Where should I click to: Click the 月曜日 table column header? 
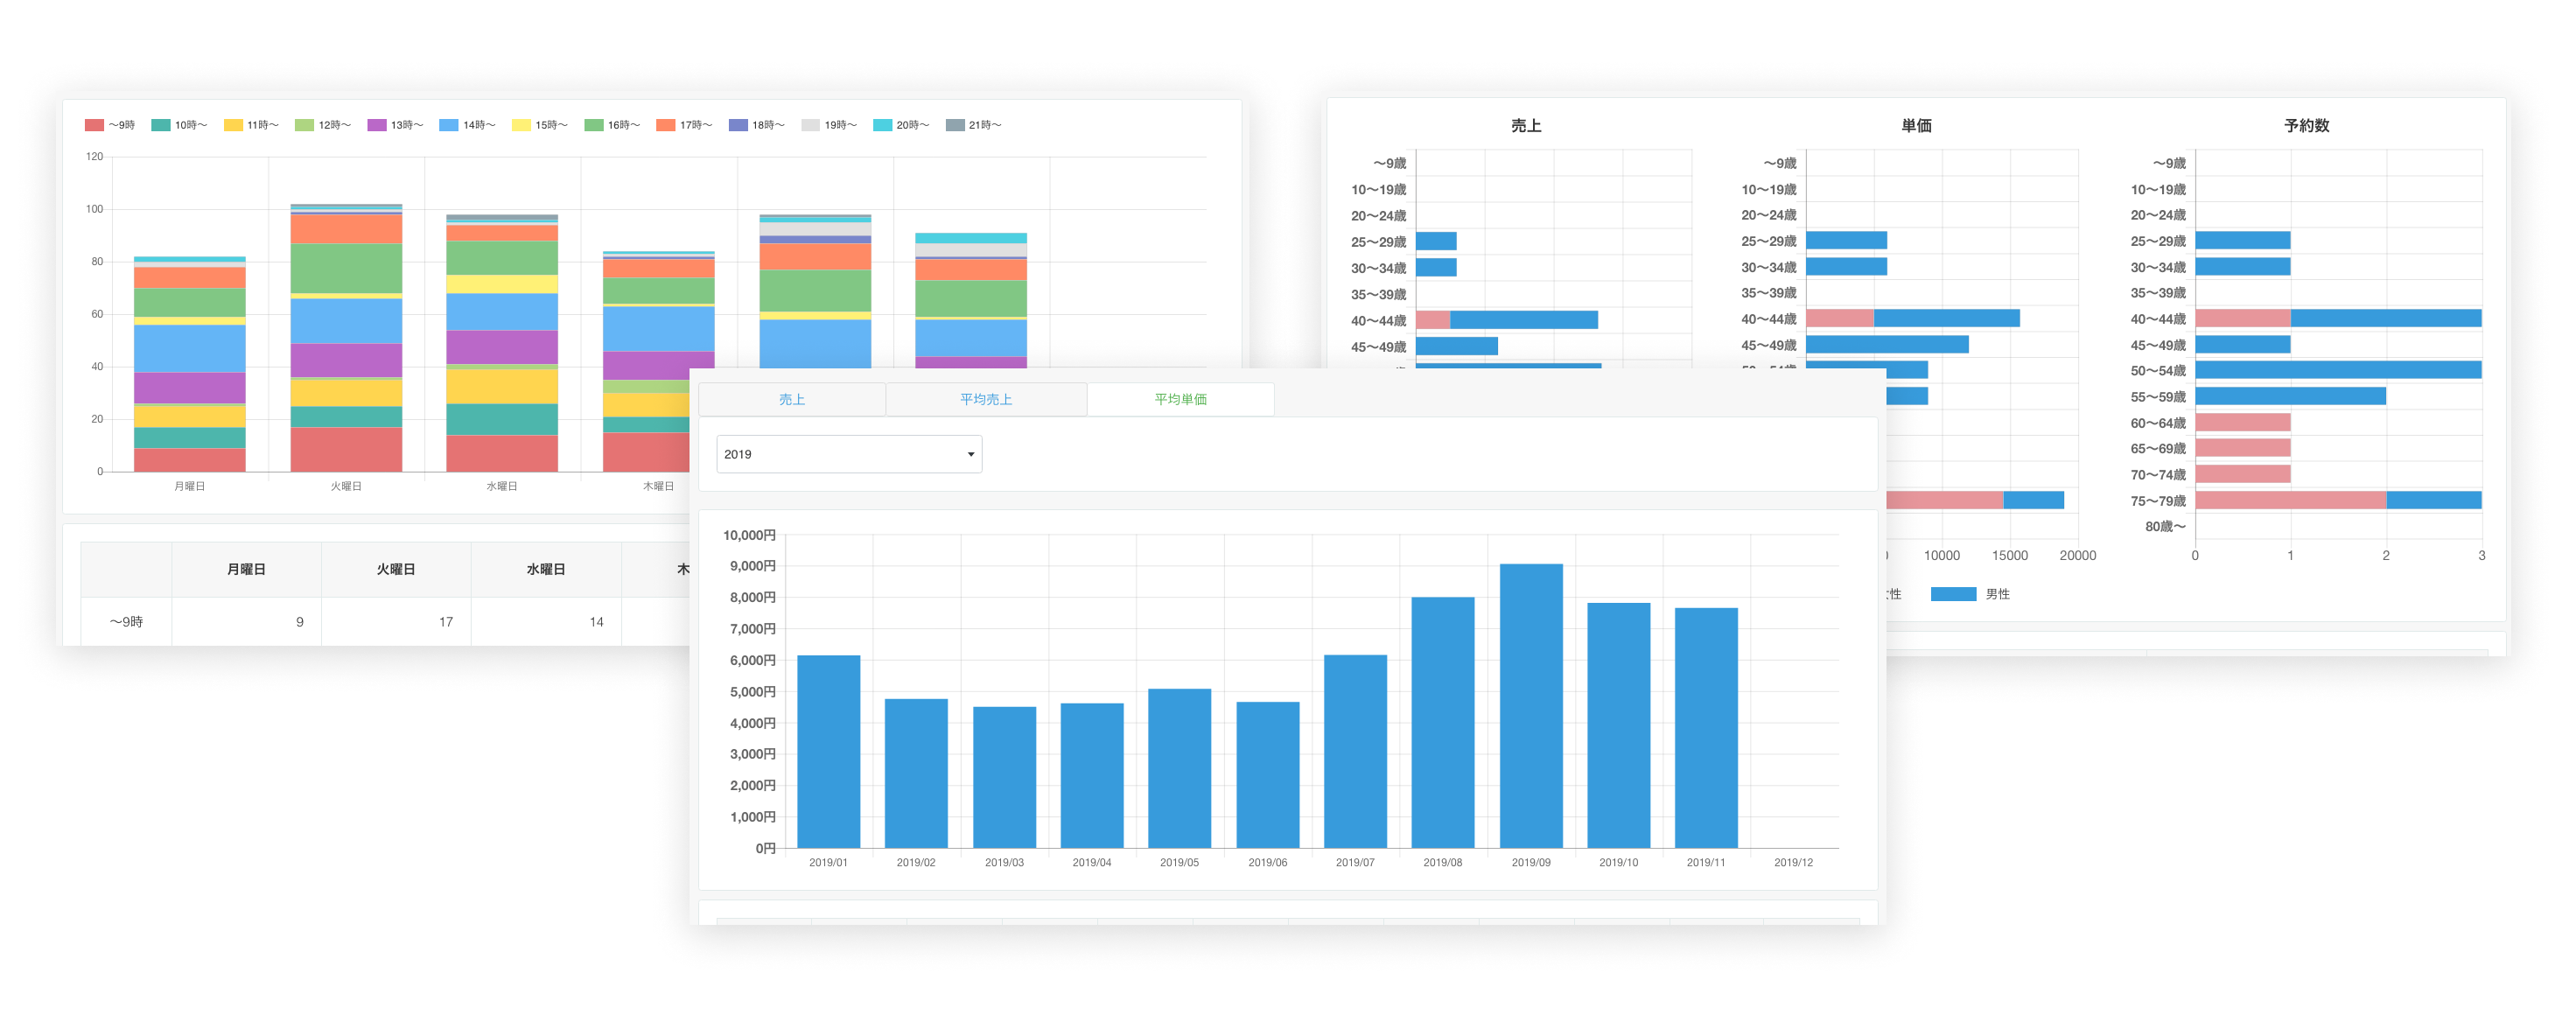point(246,569)
